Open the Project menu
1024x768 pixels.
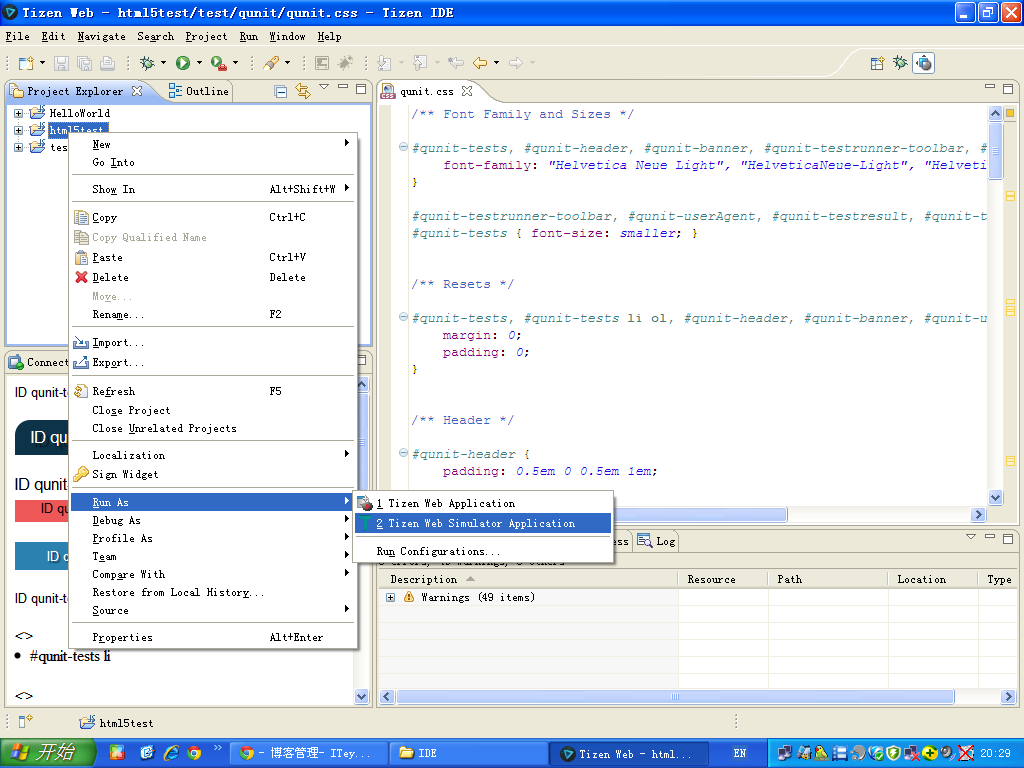click(x=206, y=37)
